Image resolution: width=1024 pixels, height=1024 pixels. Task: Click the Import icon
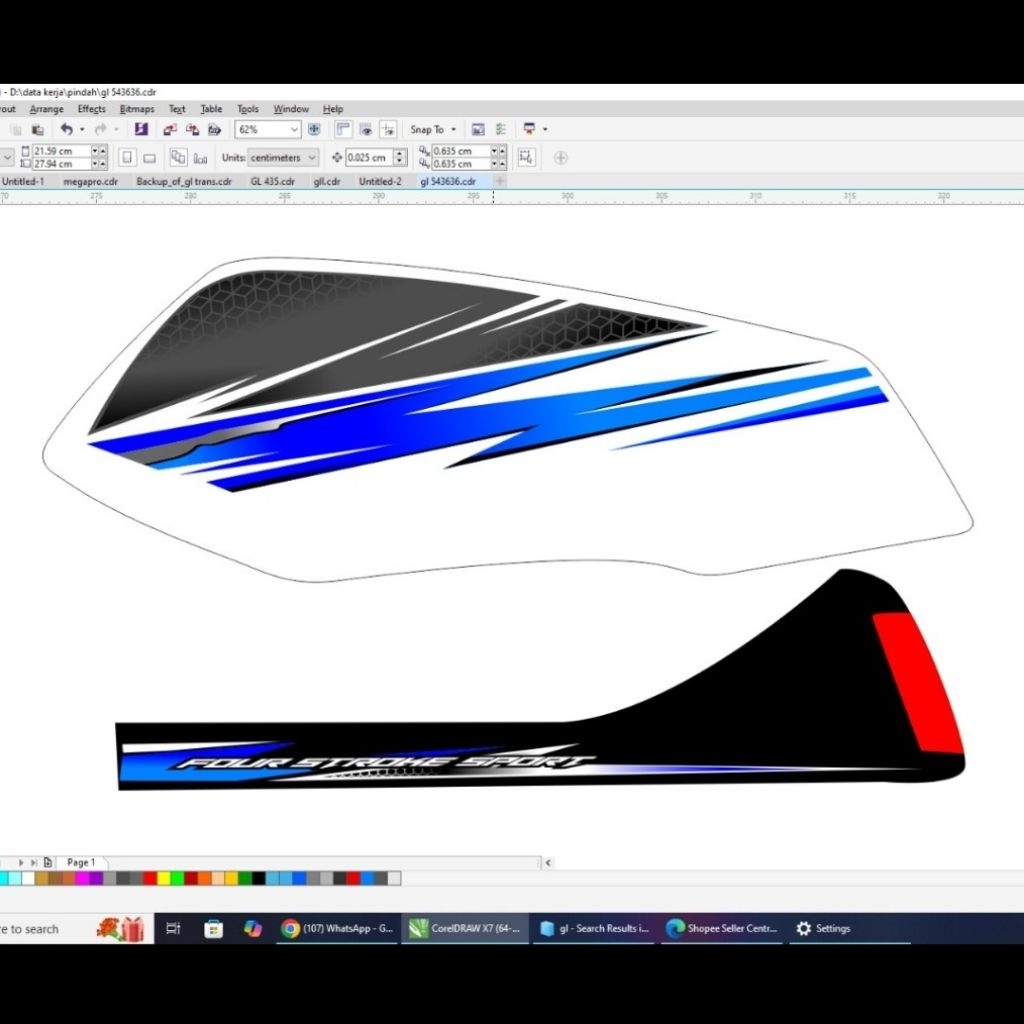[x=170, y=129]
